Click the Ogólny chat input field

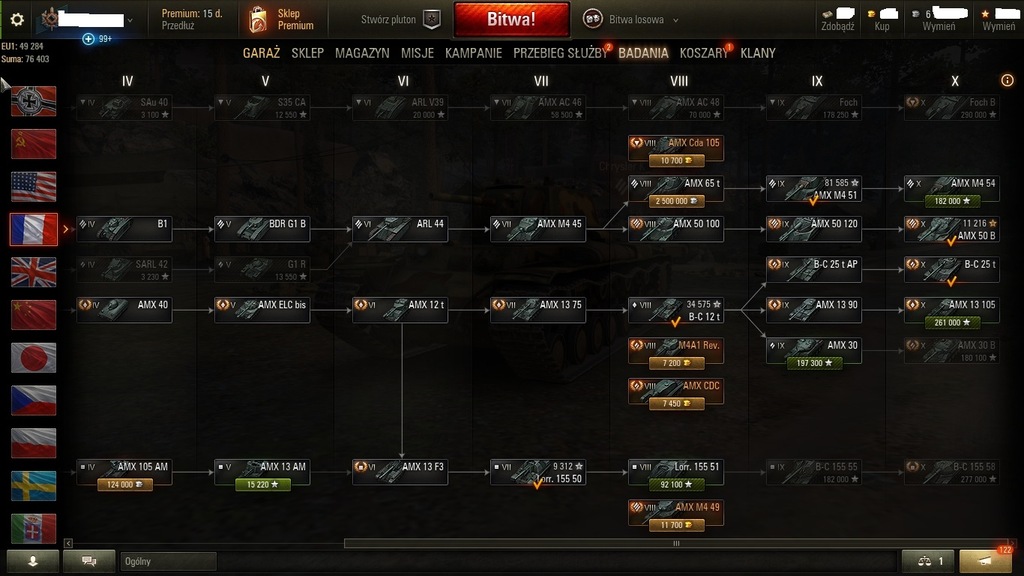pyautogui.click(x=168, y=561)
